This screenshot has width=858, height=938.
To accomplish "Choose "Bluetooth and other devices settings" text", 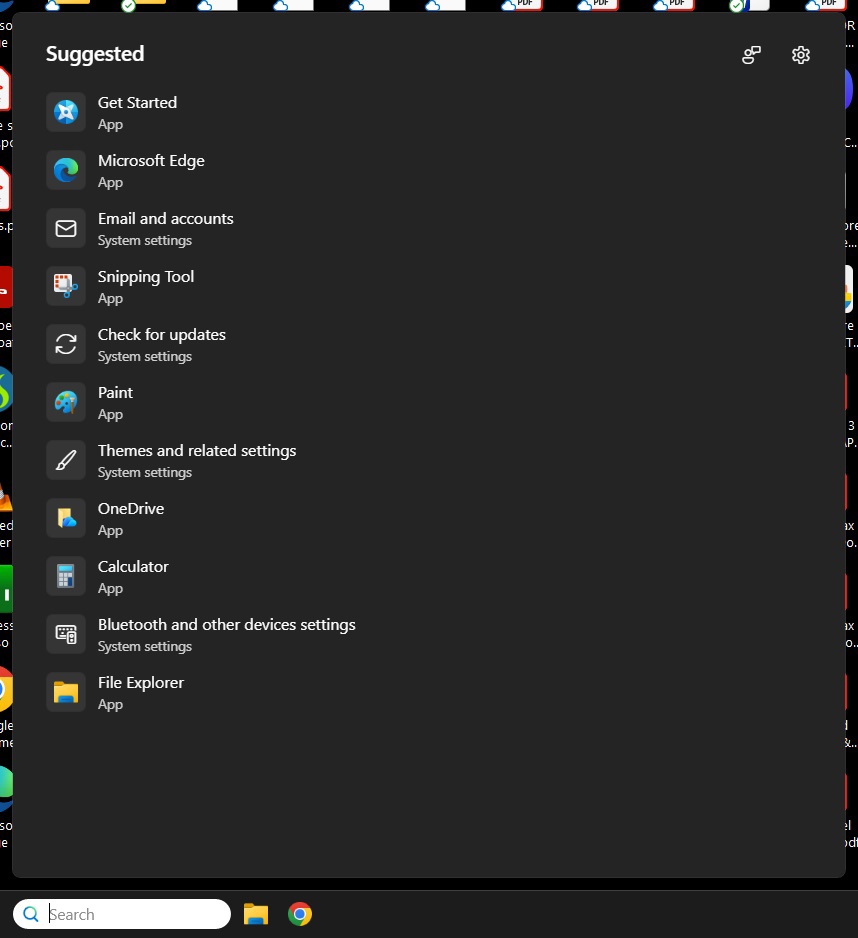I will pyautogui.click(x=227, y=625).
